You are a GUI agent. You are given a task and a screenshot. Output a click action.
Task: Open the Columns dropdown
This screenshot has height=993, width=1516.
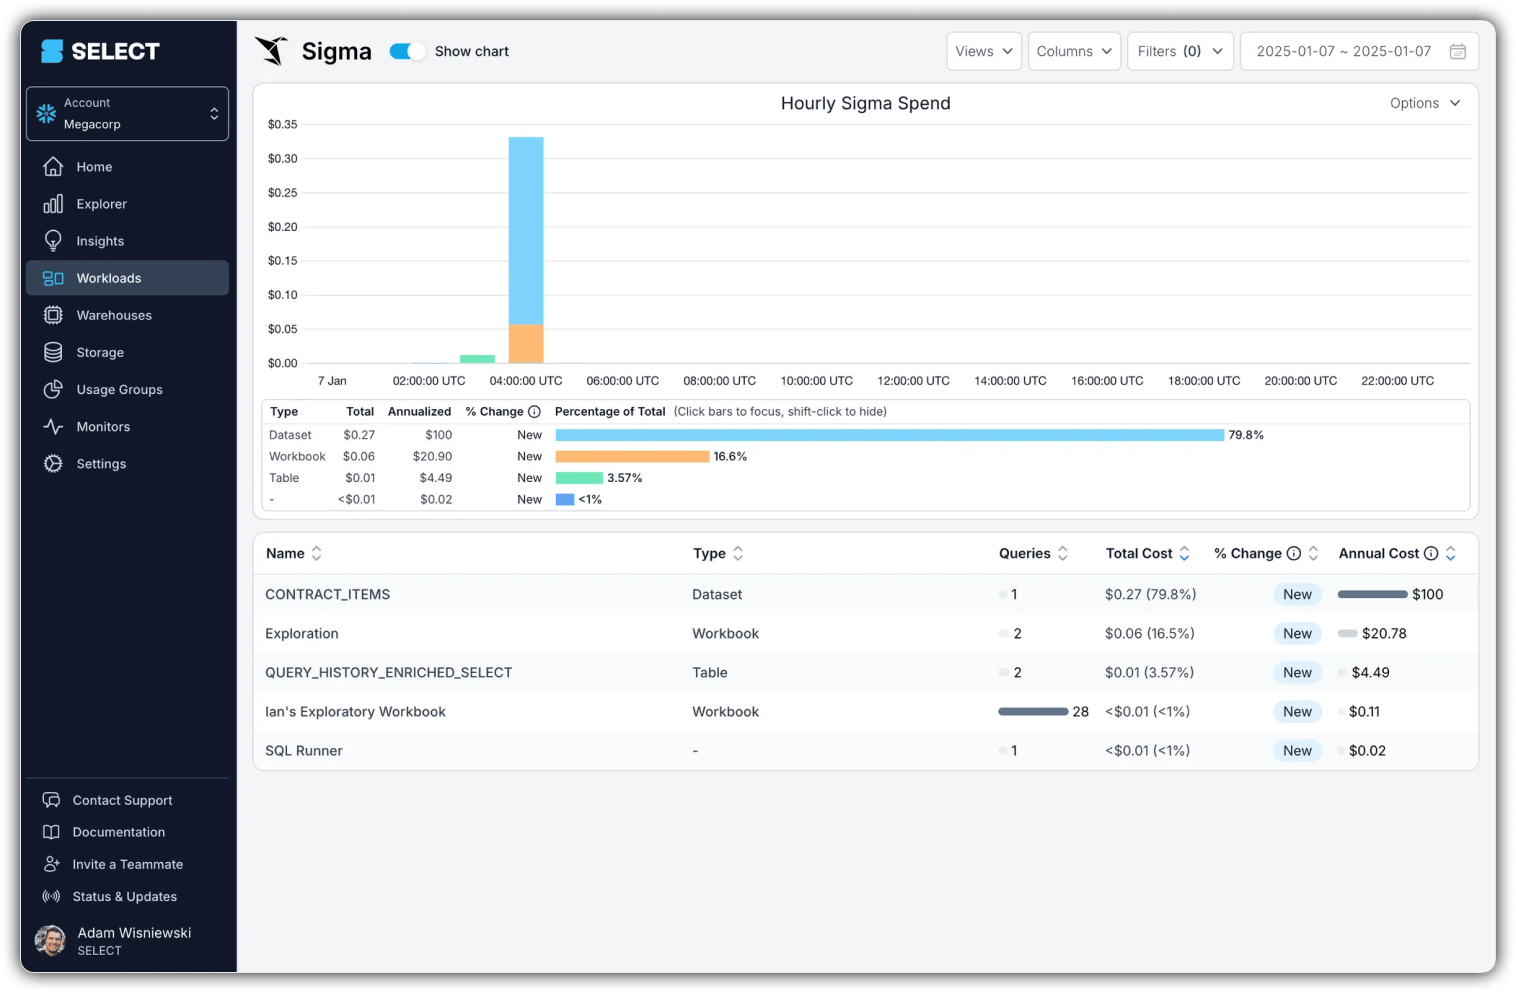coord(1074,51)
